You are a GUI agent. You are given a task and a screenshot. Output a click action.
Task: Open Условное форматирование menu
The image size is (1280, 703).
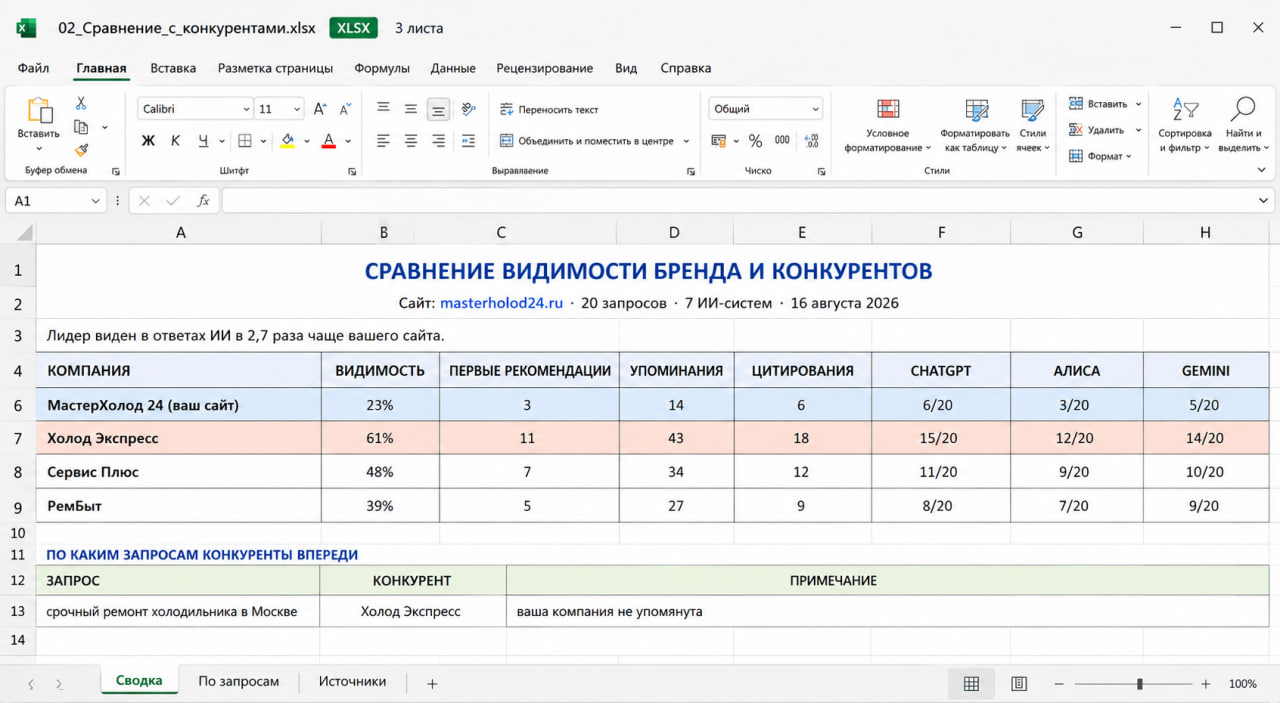tap(887, 125)
